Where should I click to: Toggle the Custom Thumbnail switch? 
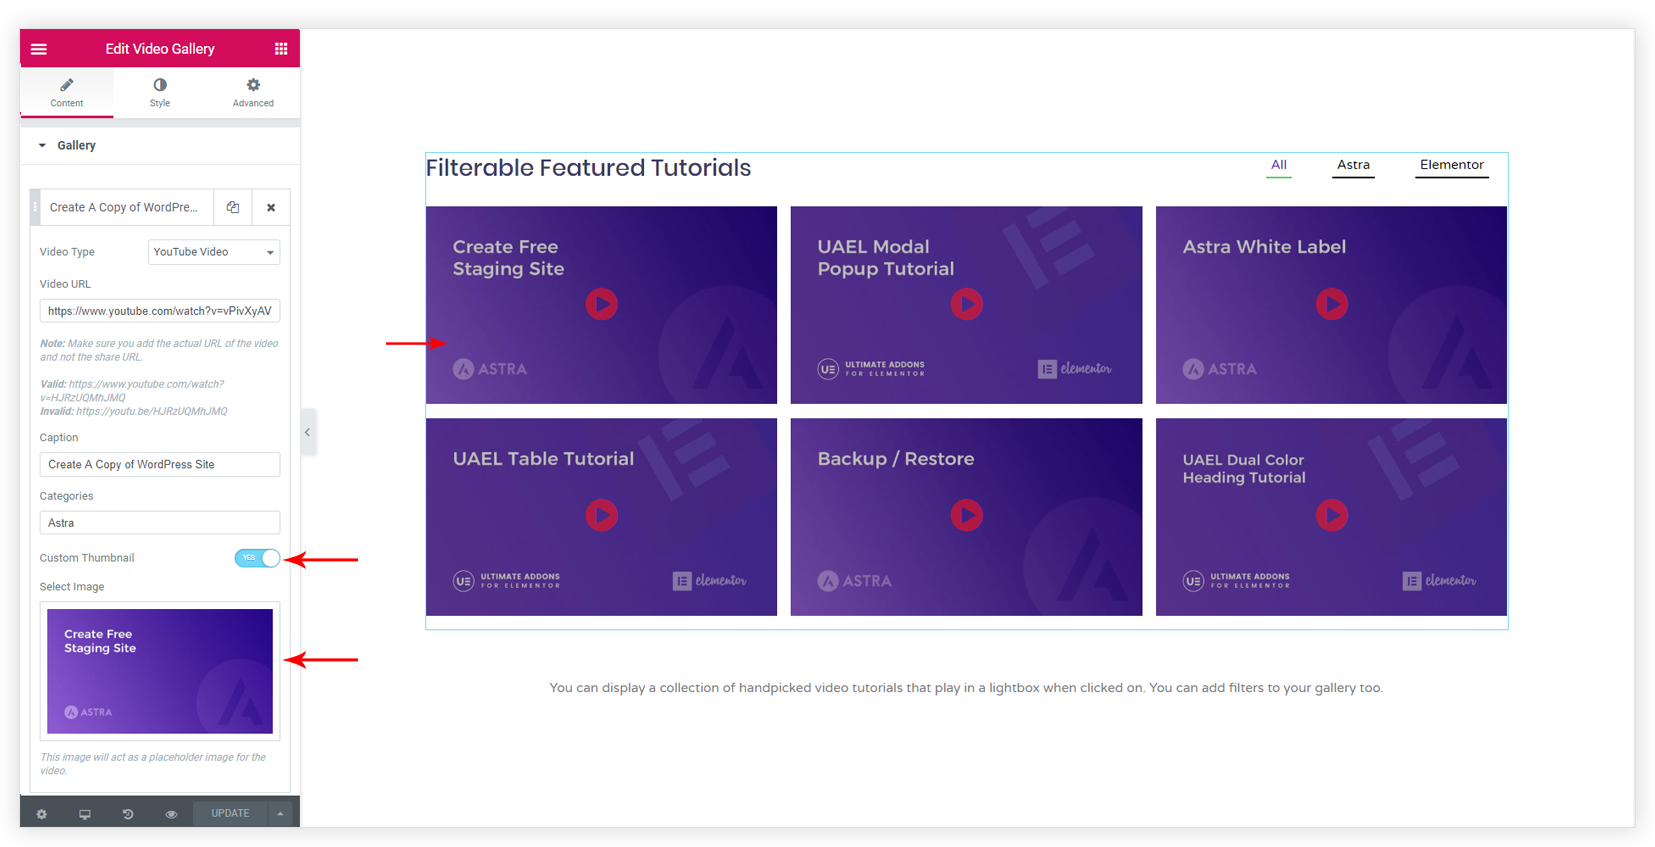[x=257, y=558]
